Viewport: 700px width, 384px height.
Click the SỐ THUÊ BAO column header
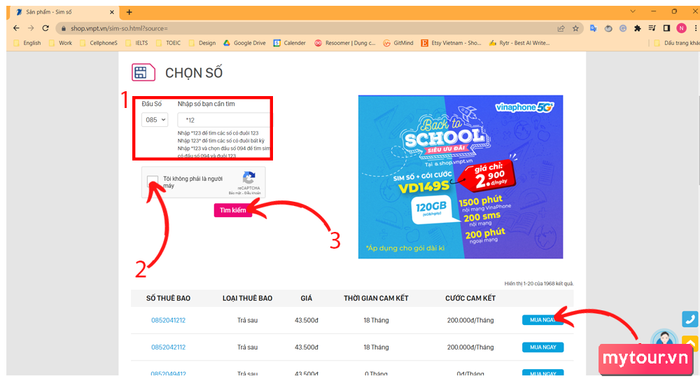coord(168,298)
